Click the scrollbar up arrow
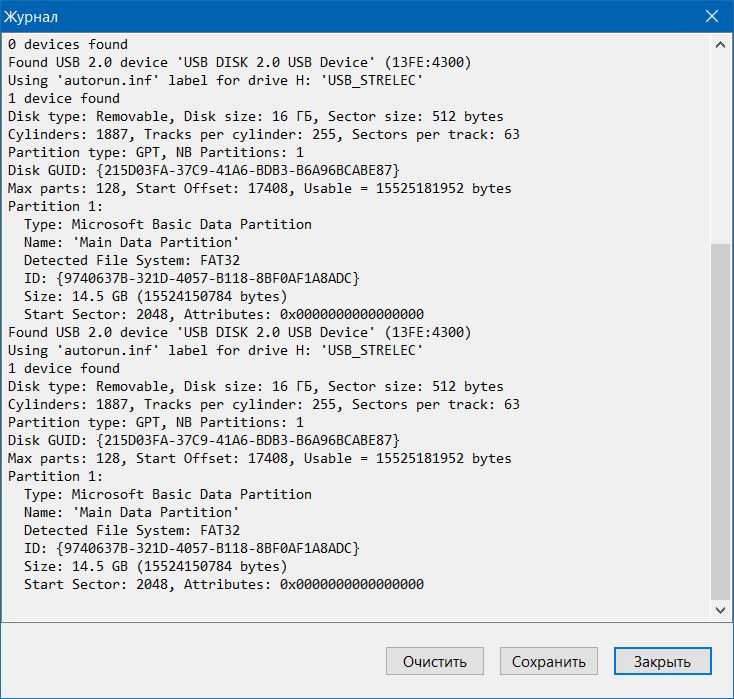Image resolution: width=734 pixels, height=699 pixels. (x=720, y=45)
